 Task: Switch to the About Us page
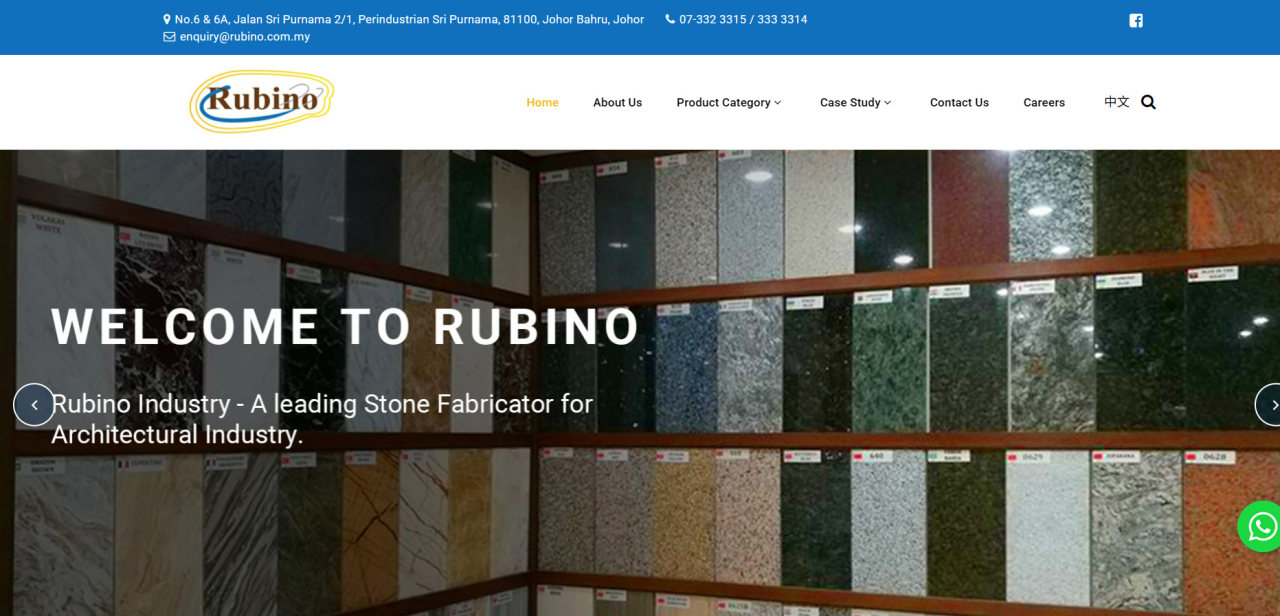tap(617, 102)
